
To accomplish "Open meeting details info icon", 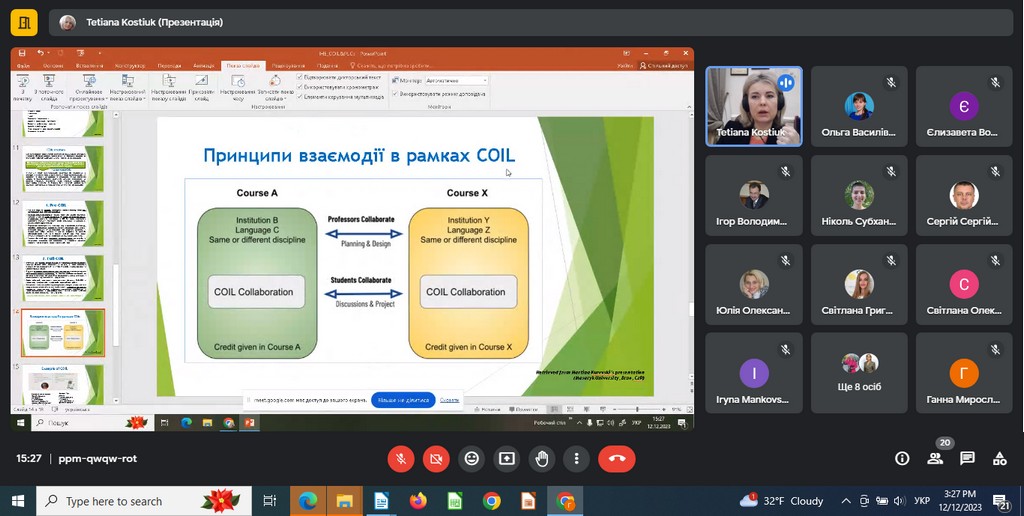I will (902, 459).
